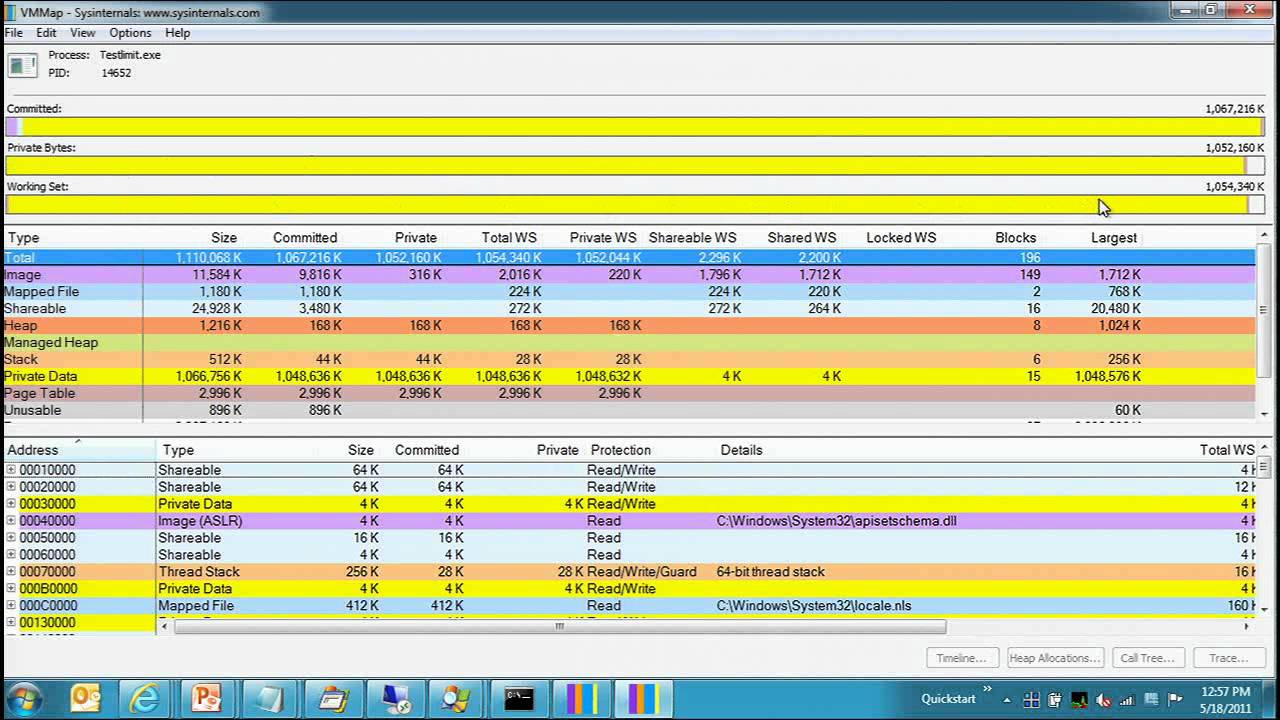Expand address 00010000 row
This screenshot has height=720, width=1280.
tap(11, 470)
